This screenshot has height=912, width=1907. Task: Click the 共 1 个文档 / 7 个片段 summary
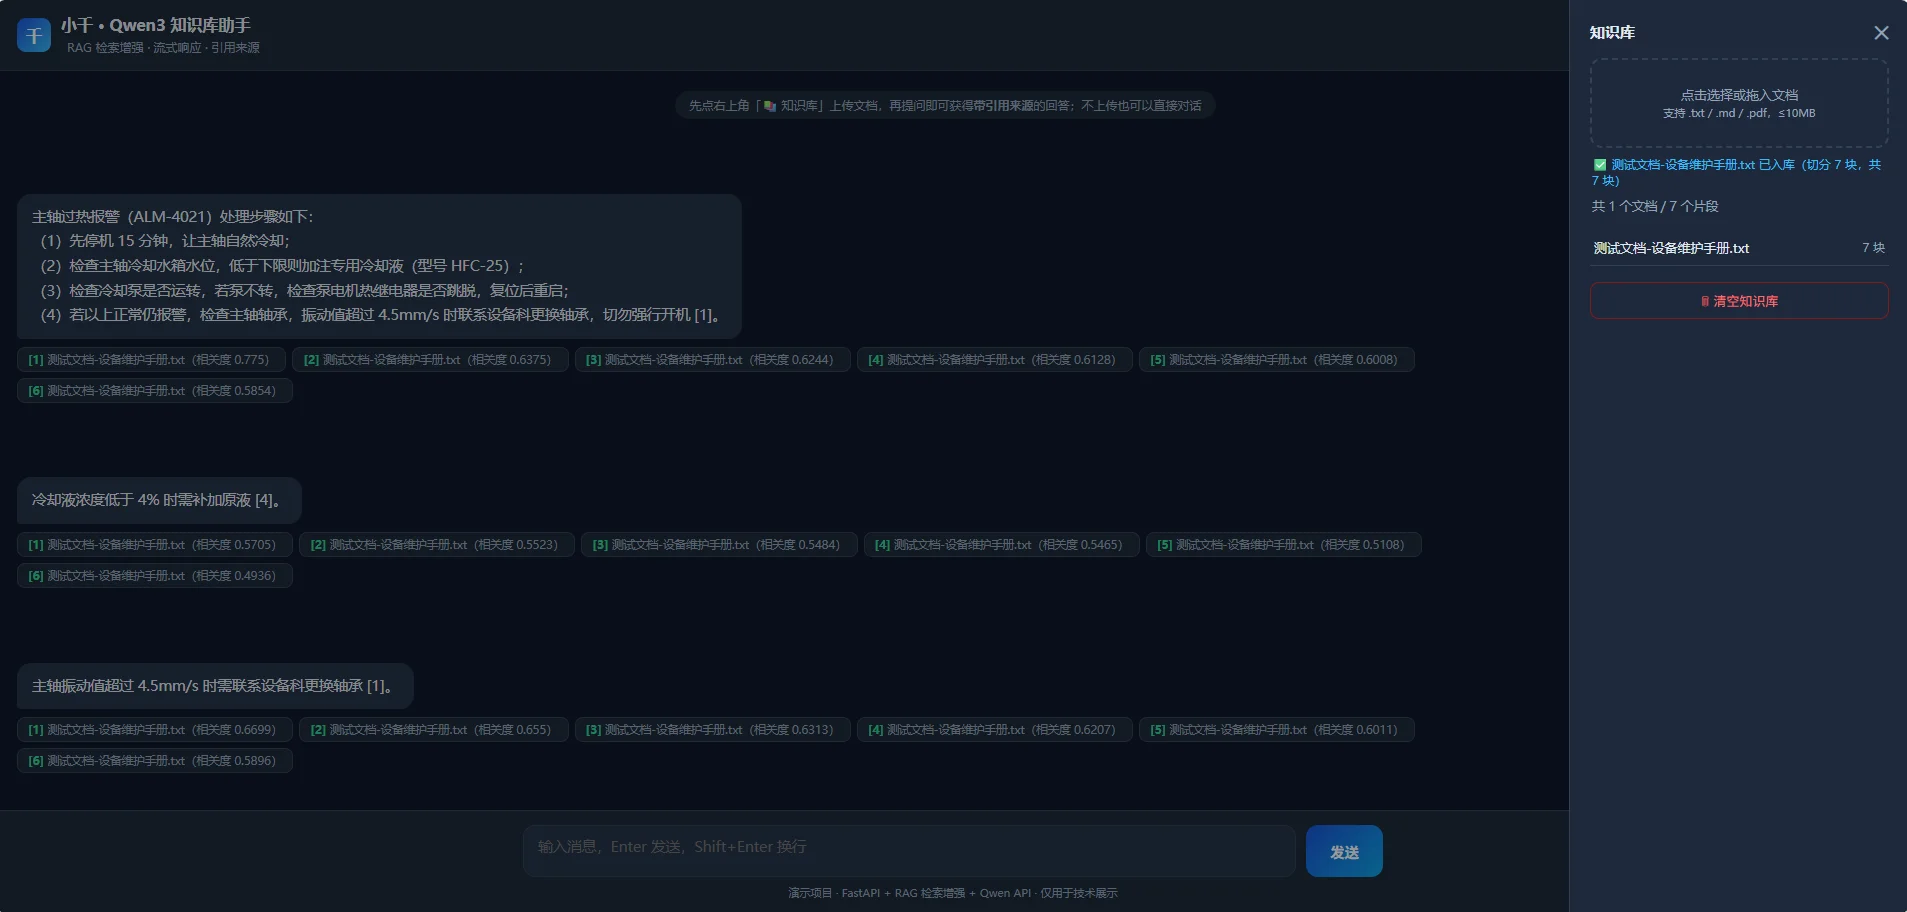click(x=1655, y=206)
